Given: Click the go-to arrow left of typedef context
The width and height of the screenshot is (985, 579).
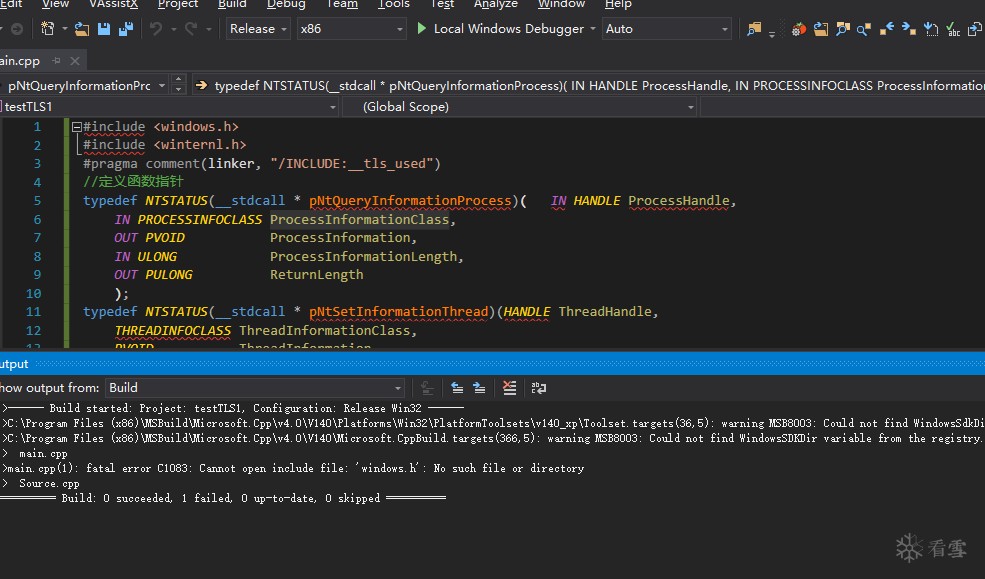Looking at the screenshot, I should click(201, 85).
